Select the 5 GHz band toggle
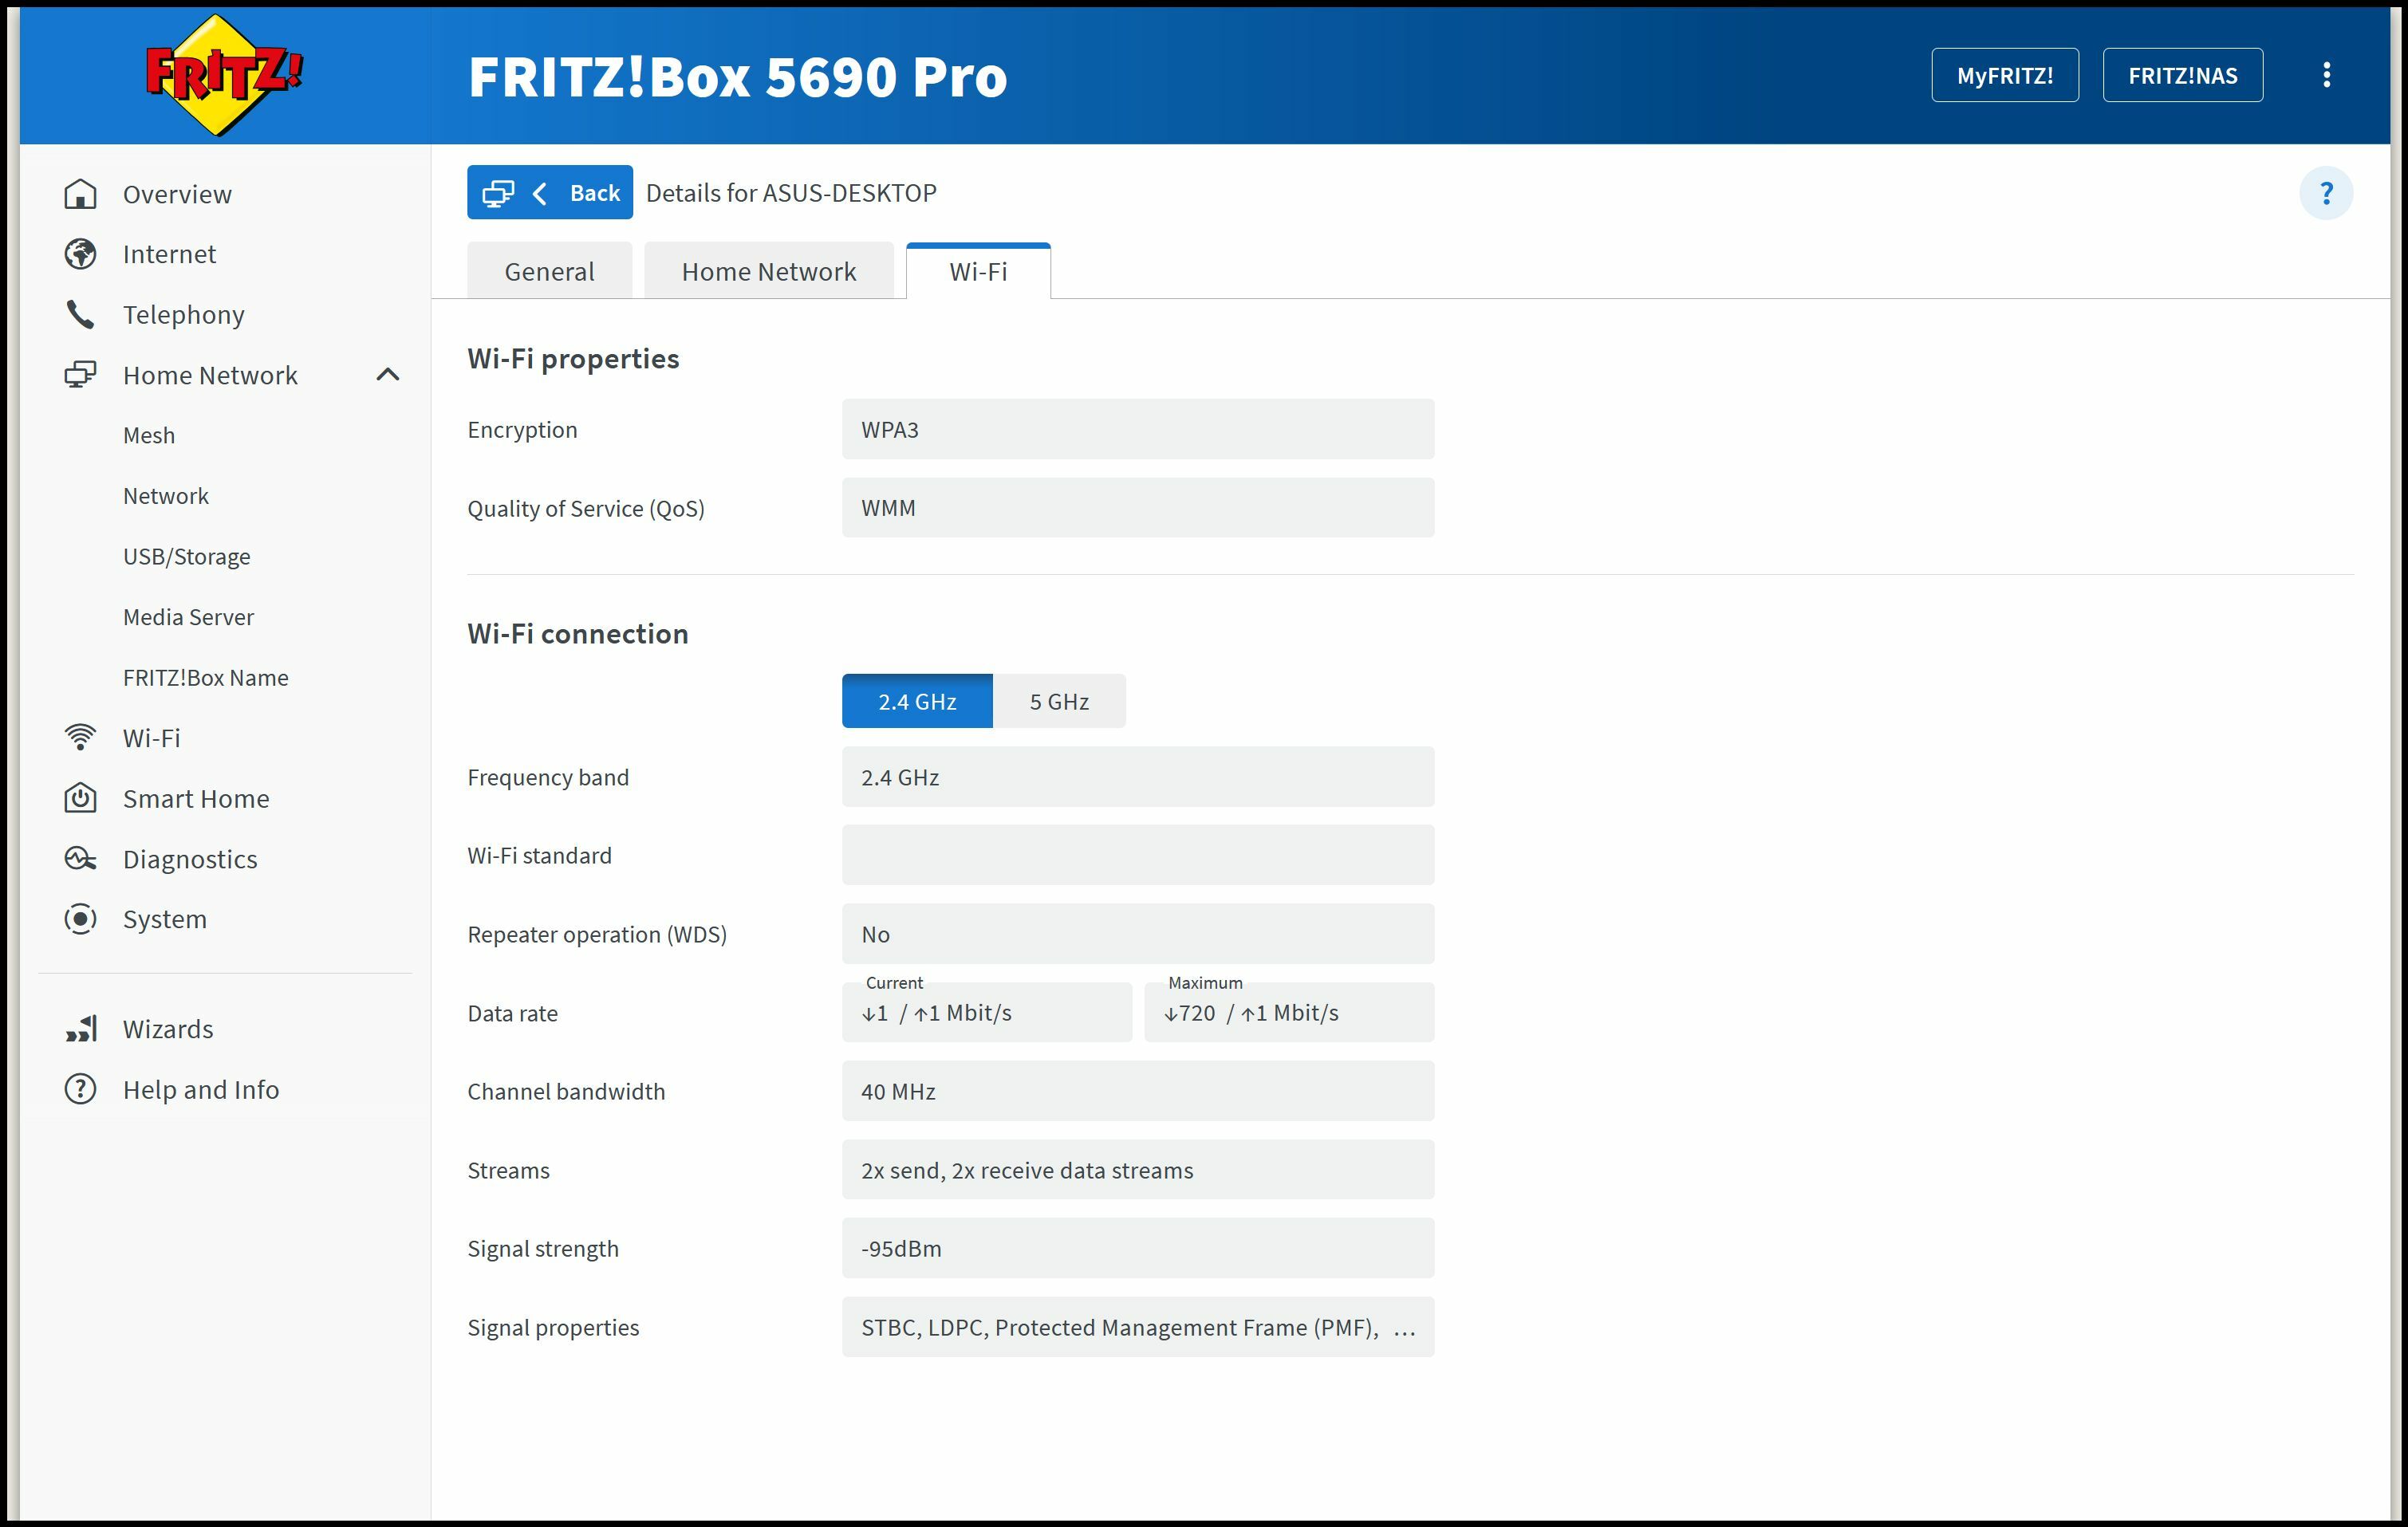This screenshot has width=2408, height=1527. tap(1059, 702)
